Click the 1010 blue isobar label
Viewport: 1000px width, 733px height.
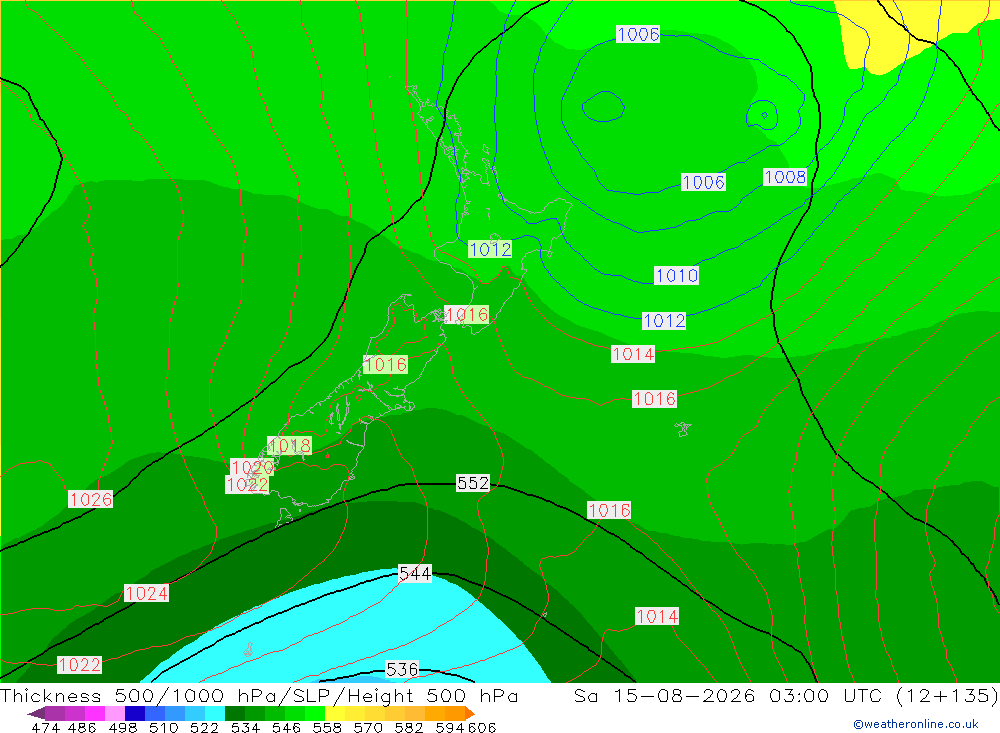point(677,276)
